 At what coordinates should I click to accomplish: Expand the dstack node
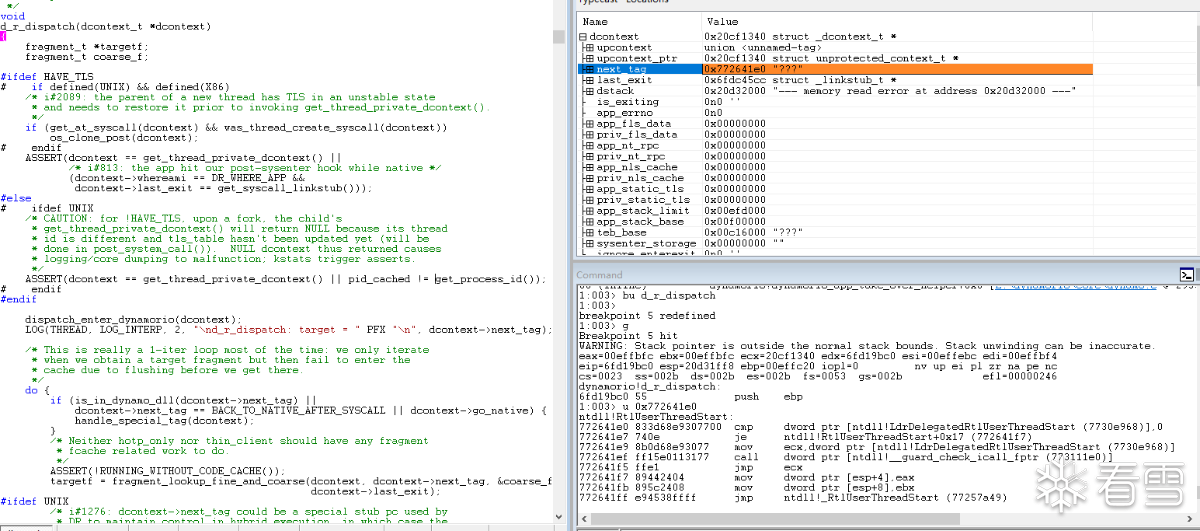click(590, 91)
